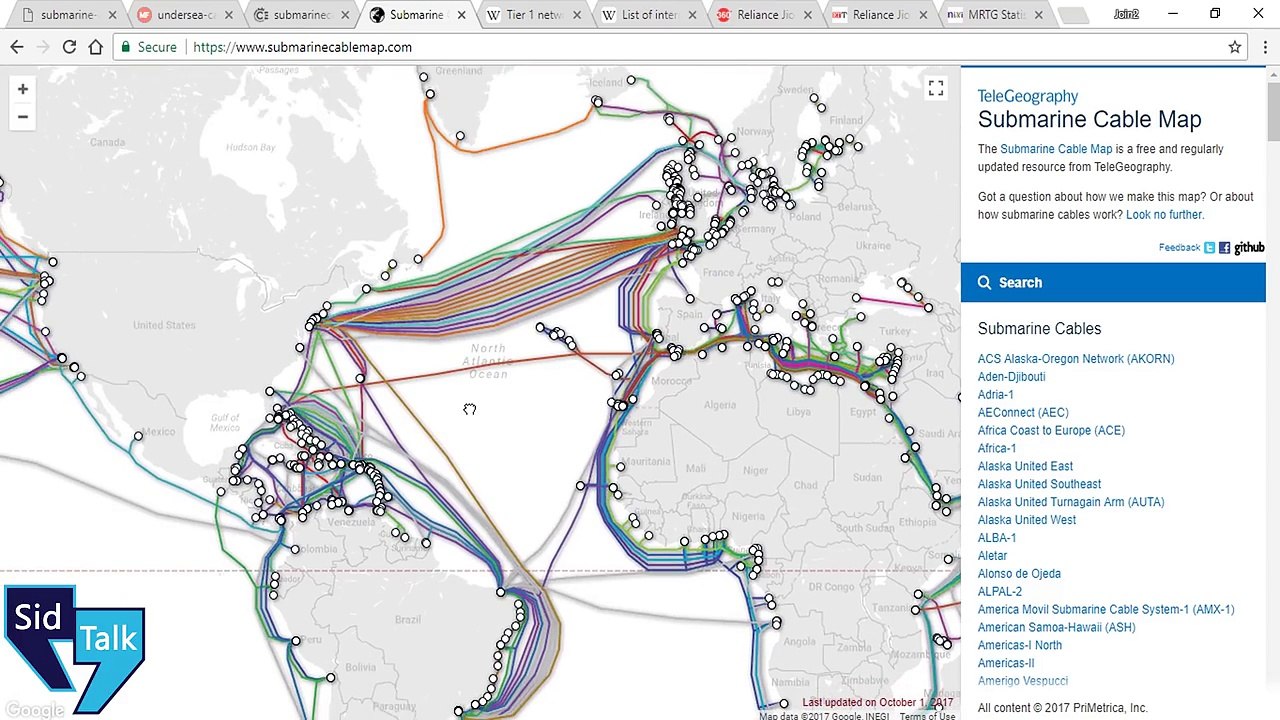This screenshot has height=720, width=1280.
Task: Open the github link icon
Action: (1249, 248)
